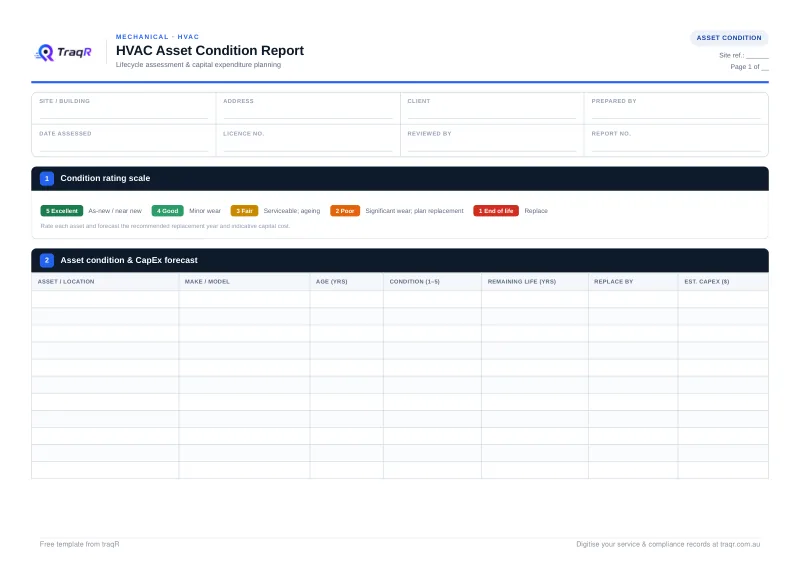The height and width of the screenshot is (566, 800).
Task: Click the Lifecycle assessment subtitle text
Action: [198, 65]
